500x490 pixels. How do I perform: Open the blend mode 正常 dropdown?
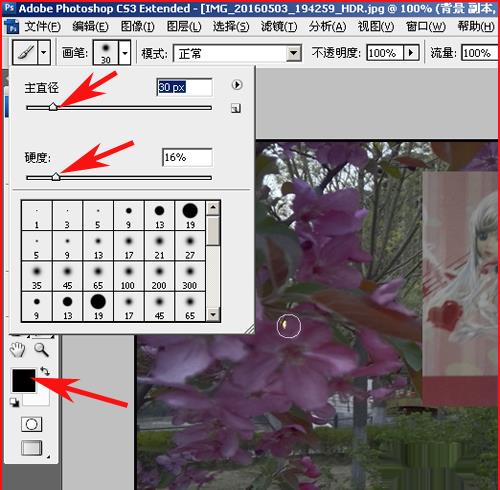[x=237, y=53]
